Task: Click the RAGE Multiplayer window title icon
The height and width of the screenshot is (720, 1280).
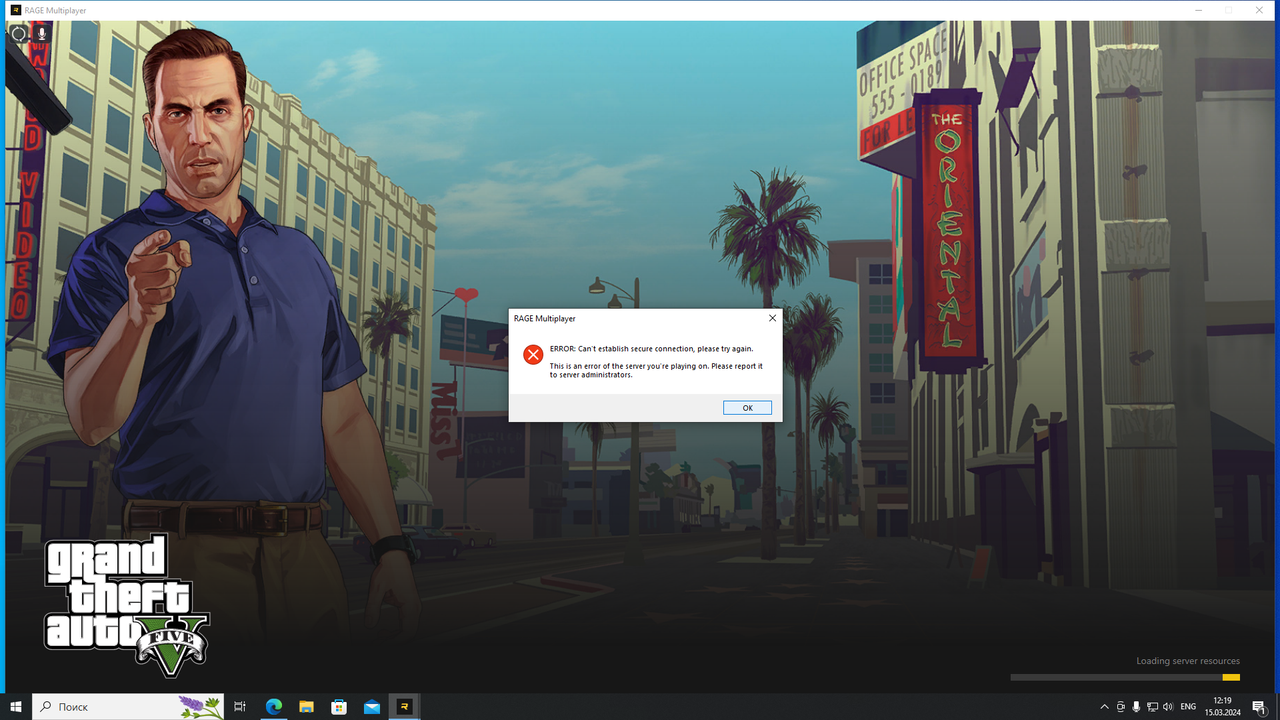Action: click(x=15, y=10)
